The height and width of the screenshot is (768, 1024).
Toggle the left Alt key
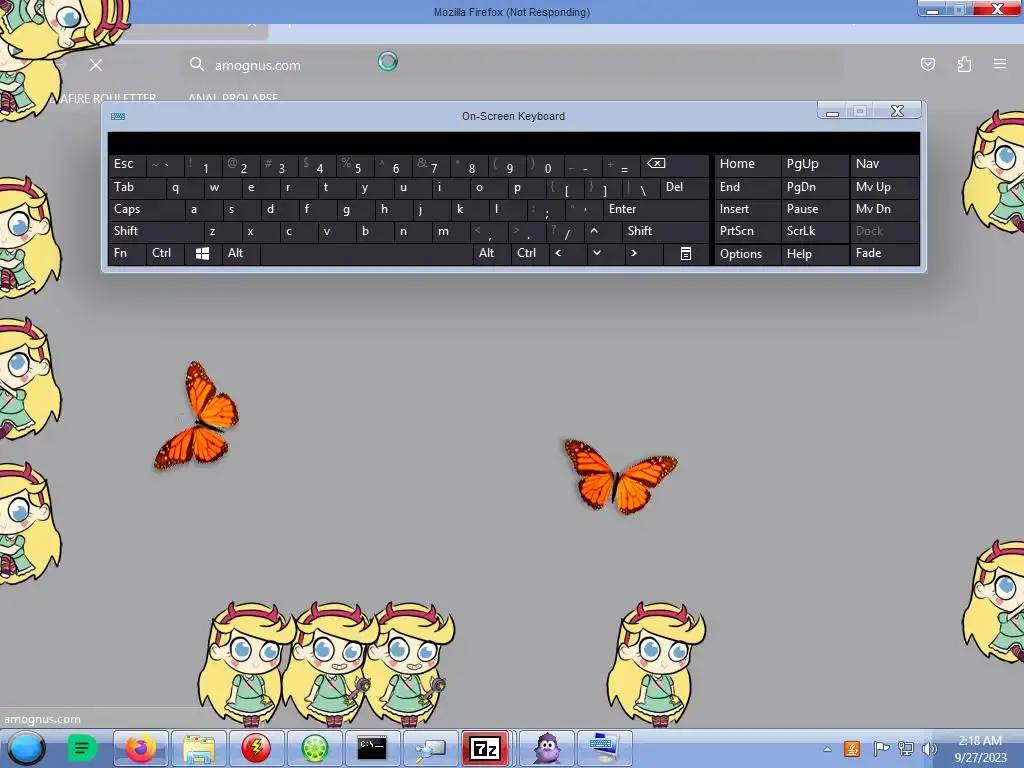click(241, 253)
